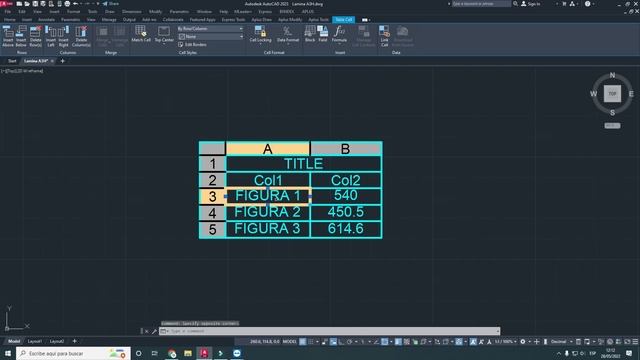This screenshot has width=640, height=360.
Task: Select the TITLE cell in the table
Action: pyautogui.click(x=304, y=164)
